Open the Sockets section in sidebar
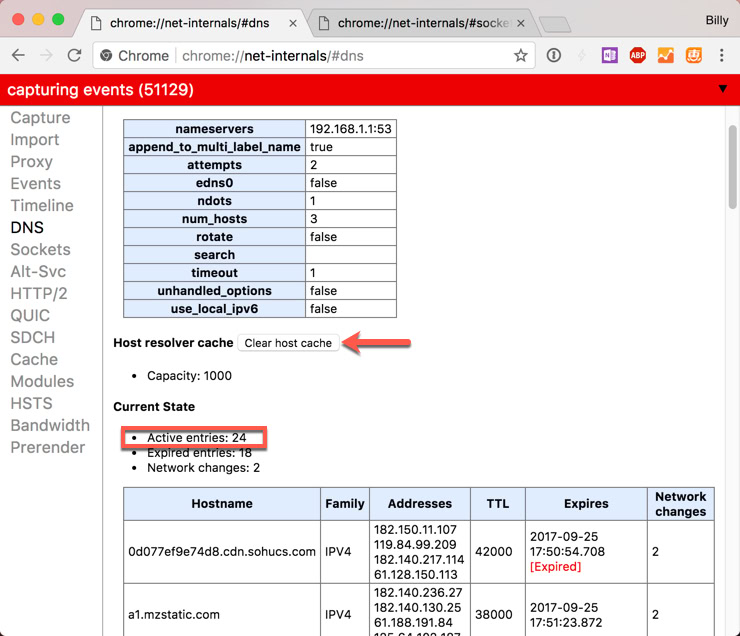 pos(40,249)
